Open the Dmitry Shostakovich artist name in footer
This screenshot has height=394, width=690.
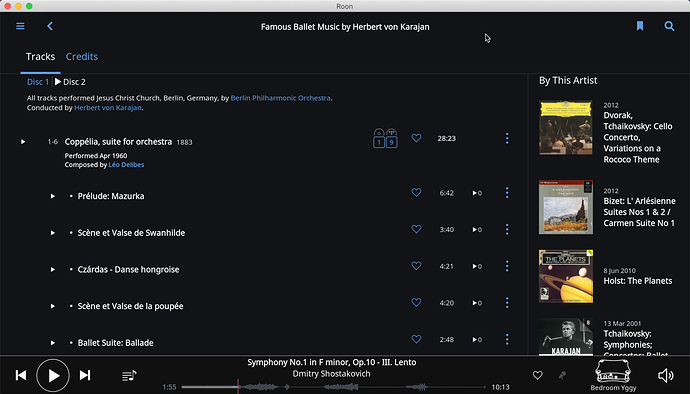pyautogui.click(x=331, y=374)
